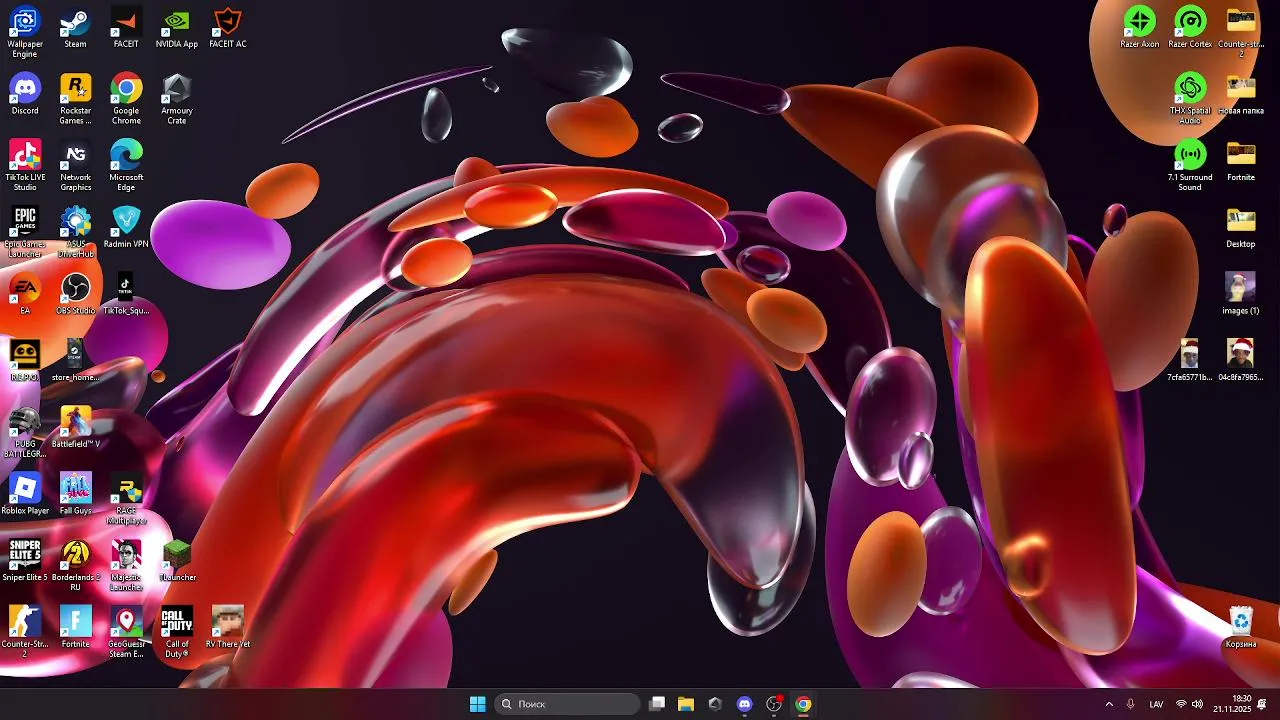The height and width of the screenshot is (720, 1280).
Task: Click the microphone tray icon
Action: point(1131,704)
